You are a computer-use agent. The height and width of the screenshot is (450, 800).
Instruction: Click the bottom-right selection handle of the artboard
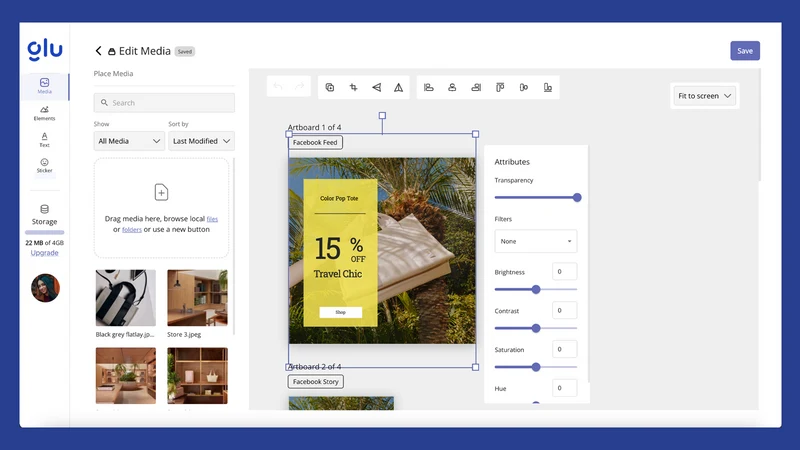[476, 367]
